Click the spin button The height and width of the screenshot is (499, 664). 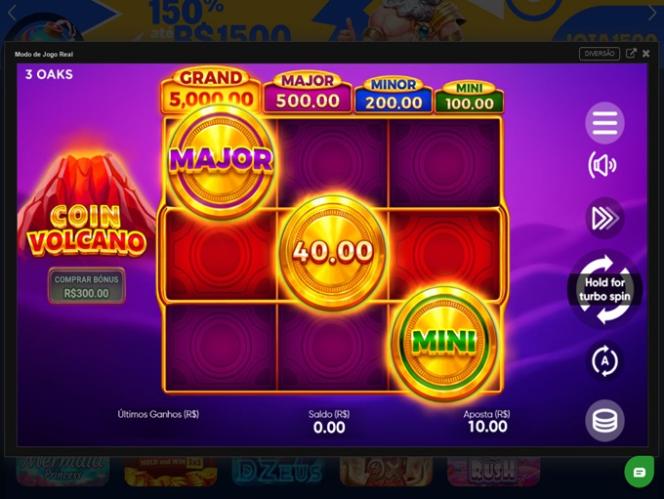(604, 289)
